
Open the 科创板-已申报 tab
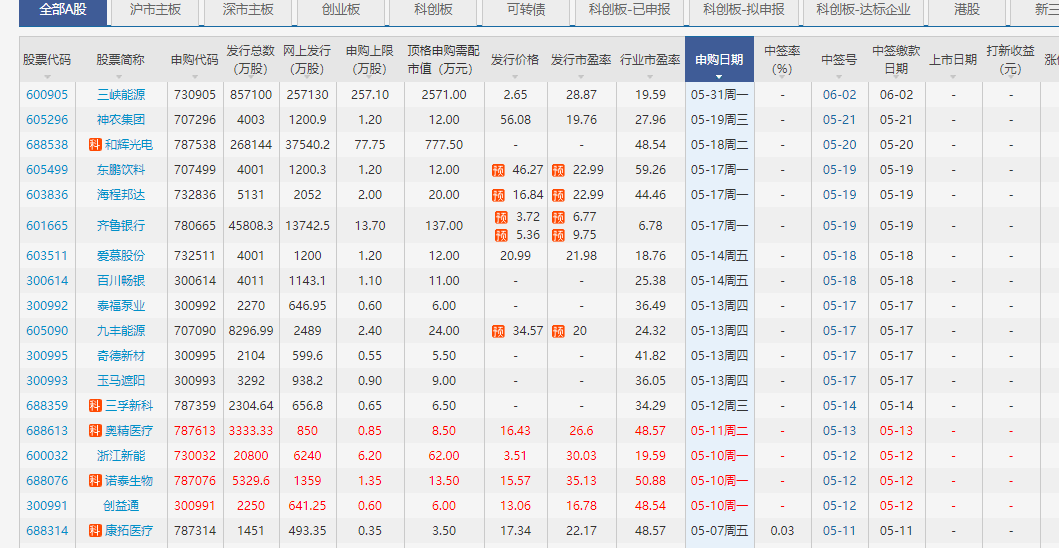(x=629, y=11)
